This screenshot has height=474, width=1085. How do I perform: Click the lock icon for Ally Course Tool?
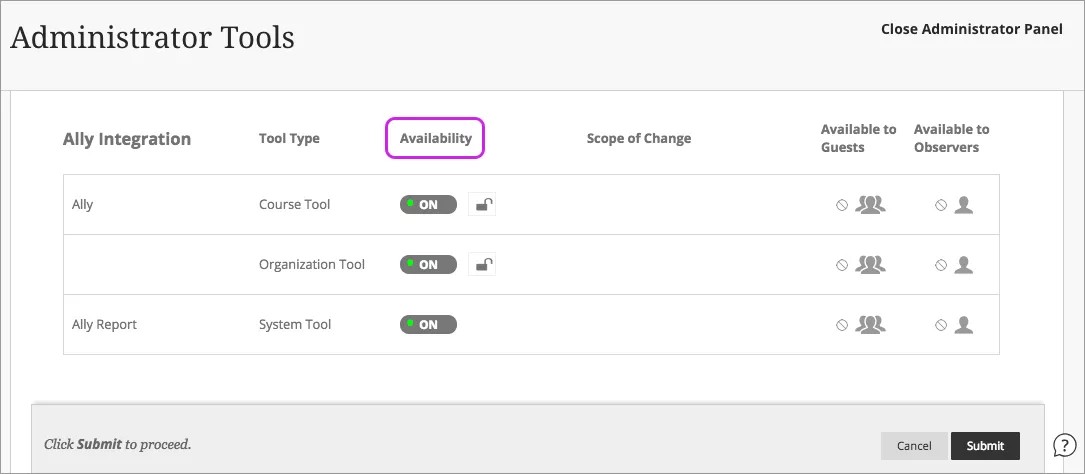482,205
